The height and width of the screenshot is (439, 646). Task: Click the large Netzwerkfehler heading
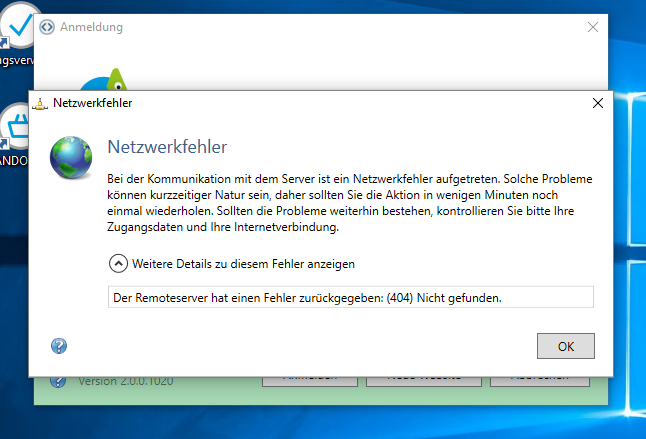click(x=167, y=147)
